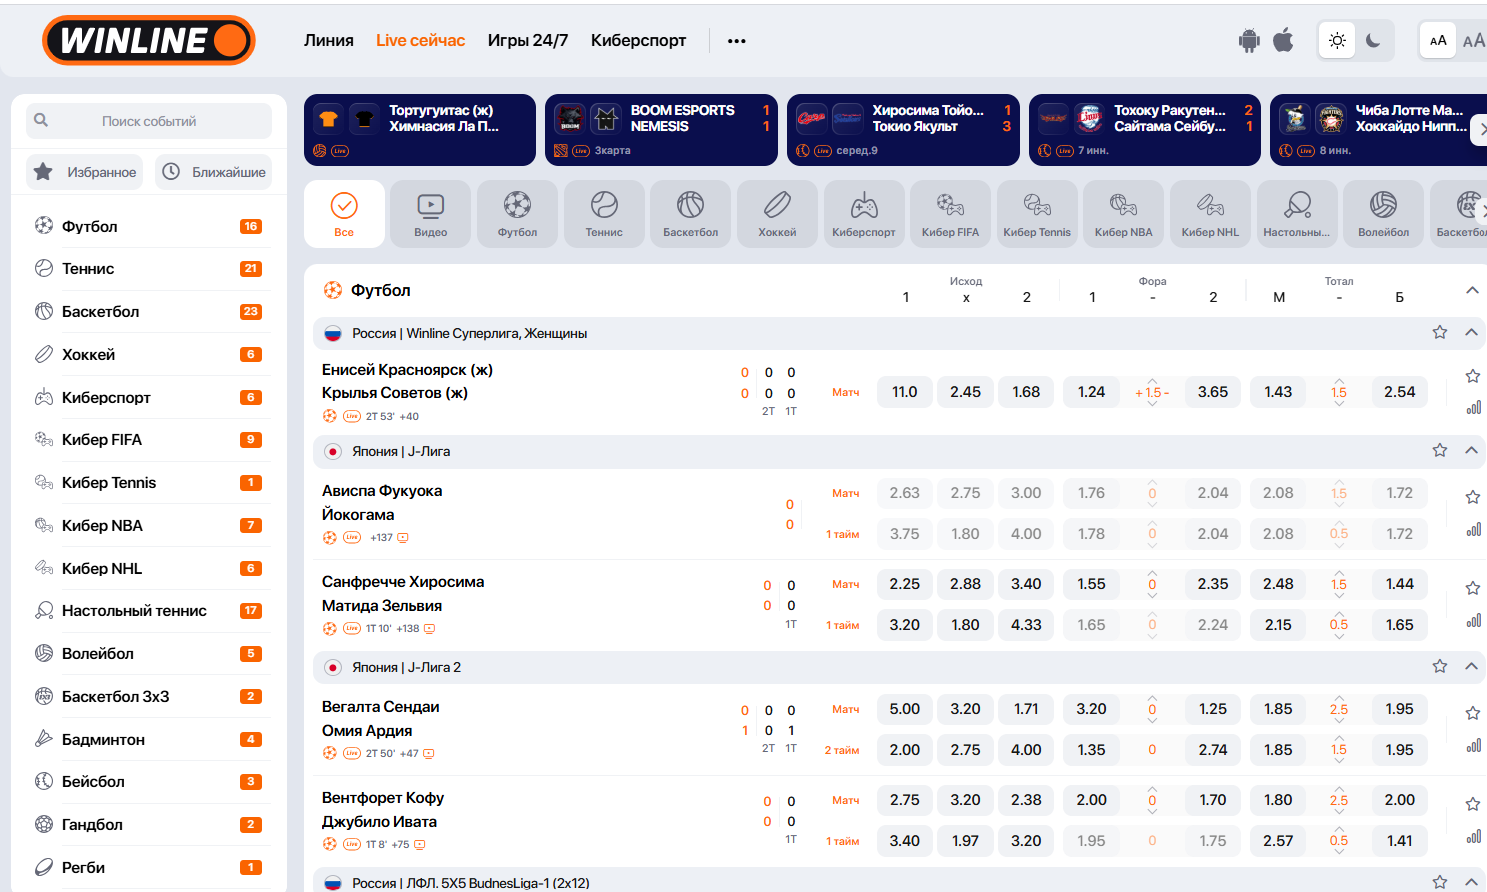The height and width of the screenshot is (892, 1487).
Task: Select the Кибер NHL filter tab
Action: [x=1210, y=214]
